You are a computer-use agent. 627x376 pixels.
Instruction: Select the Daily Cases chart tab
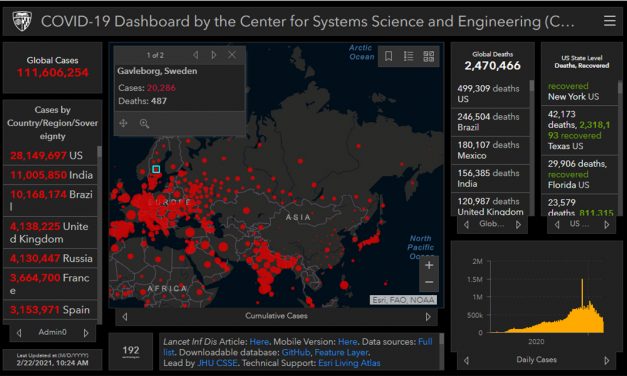(536, 359)
